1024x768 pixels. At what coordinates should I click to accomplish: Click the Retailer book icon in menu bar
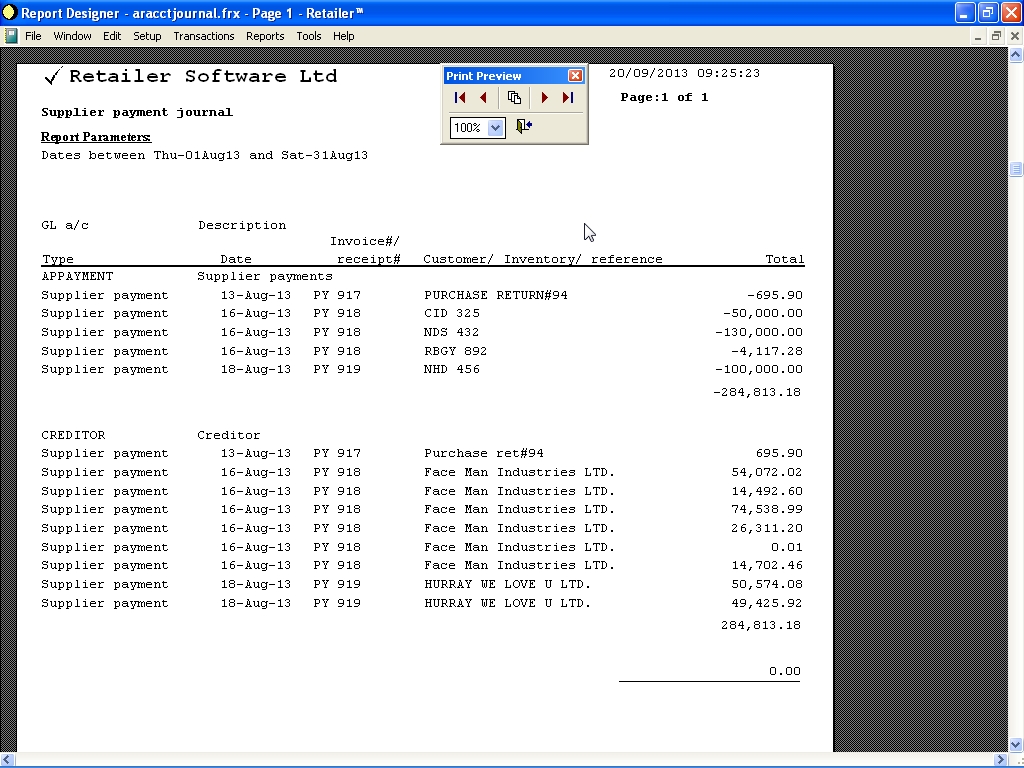(x=11, y=36)
